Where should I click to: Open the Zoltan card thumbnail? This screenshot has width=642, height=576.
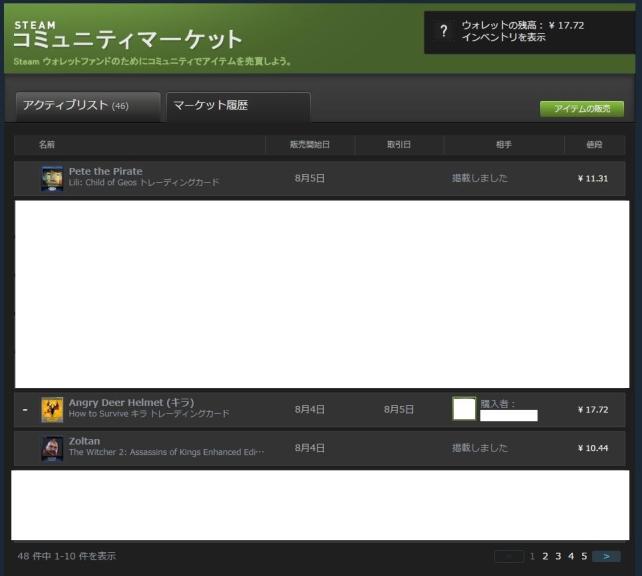[52, 448]
